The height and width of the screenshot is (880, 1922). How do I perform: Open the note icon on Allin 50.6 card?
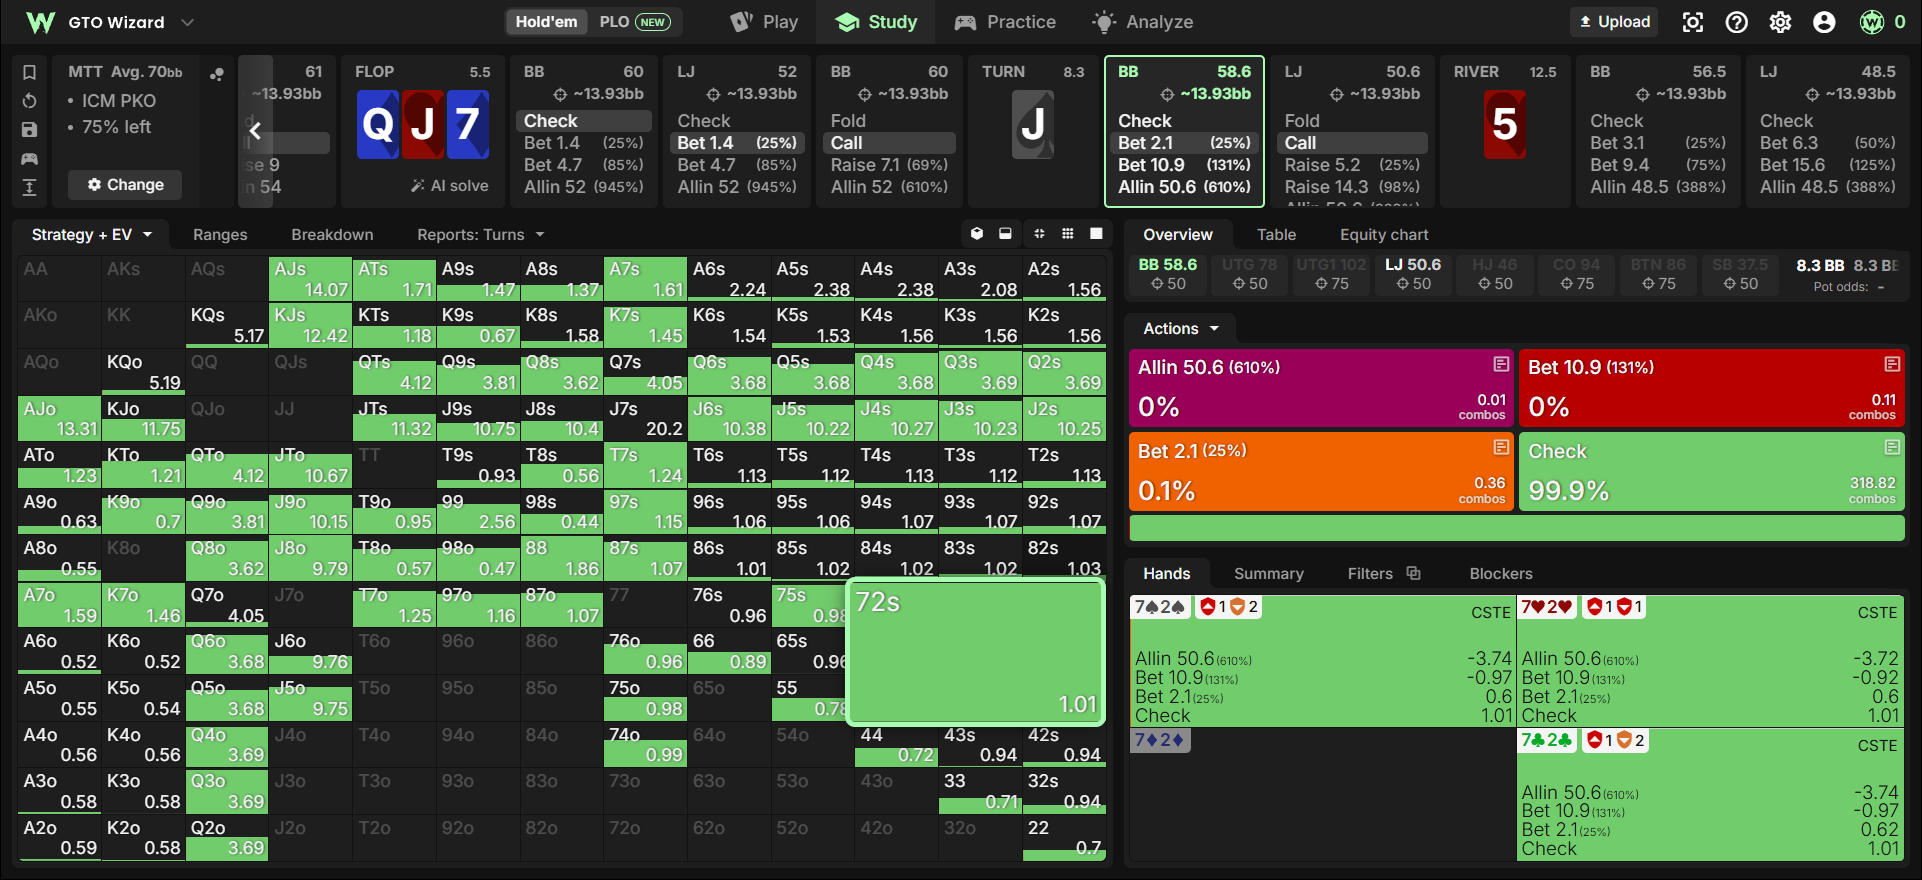pos(1501,364)
